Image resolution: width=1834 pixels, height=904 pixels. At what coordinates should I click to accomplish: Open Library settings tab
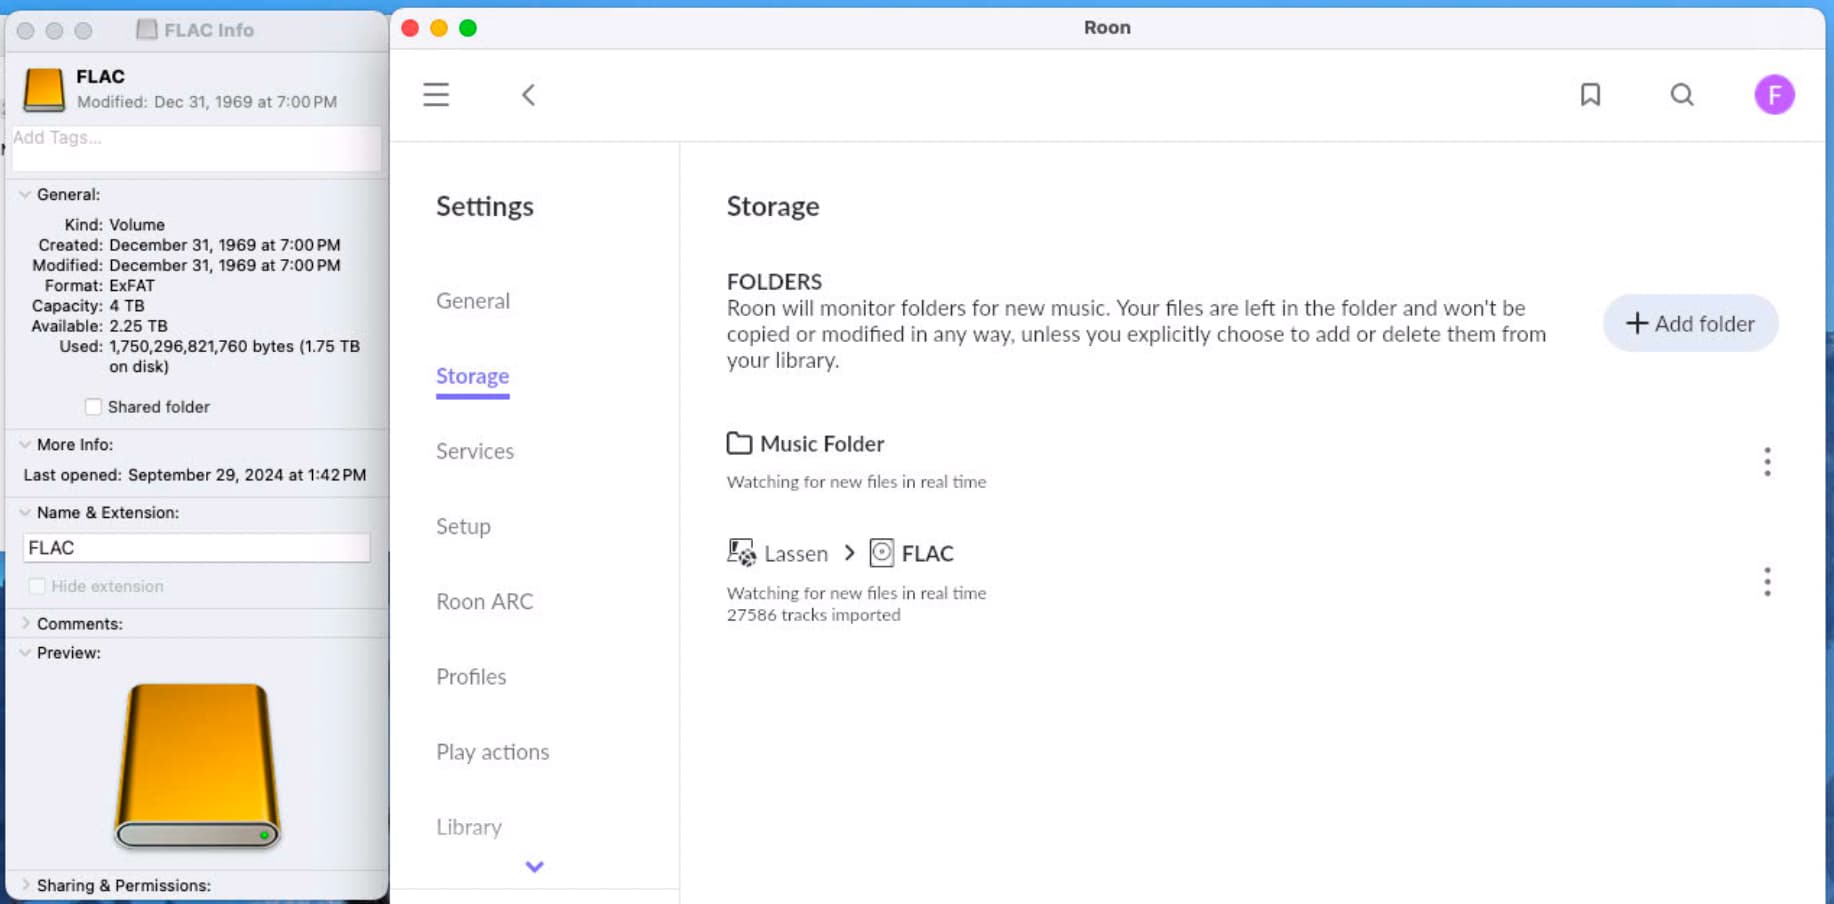click(469, 827)
